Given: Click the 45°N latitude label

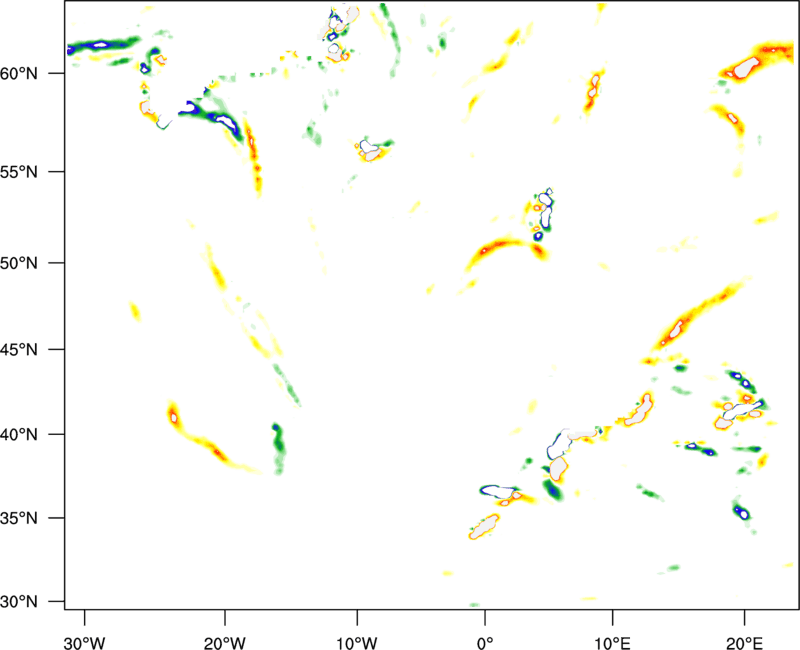Looking at the screenshot, I should pyautogui.click(x=19, y=349).
